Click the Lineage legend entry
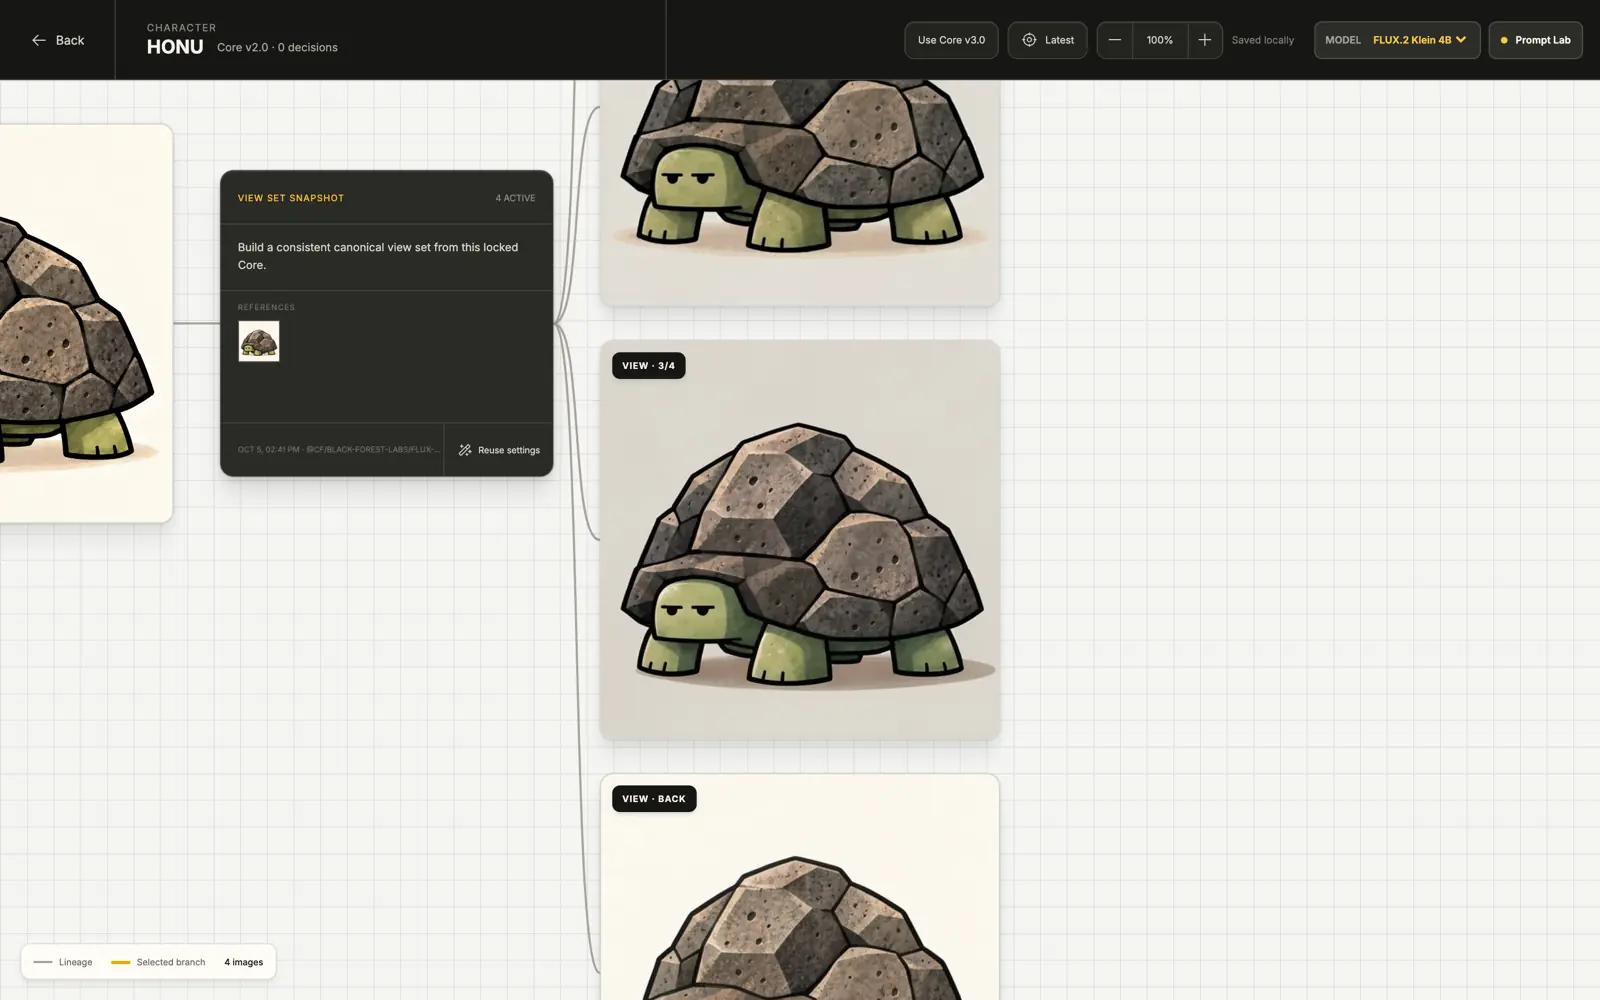The height and width of the screenshot is (1000, 1600). point(63,962)
